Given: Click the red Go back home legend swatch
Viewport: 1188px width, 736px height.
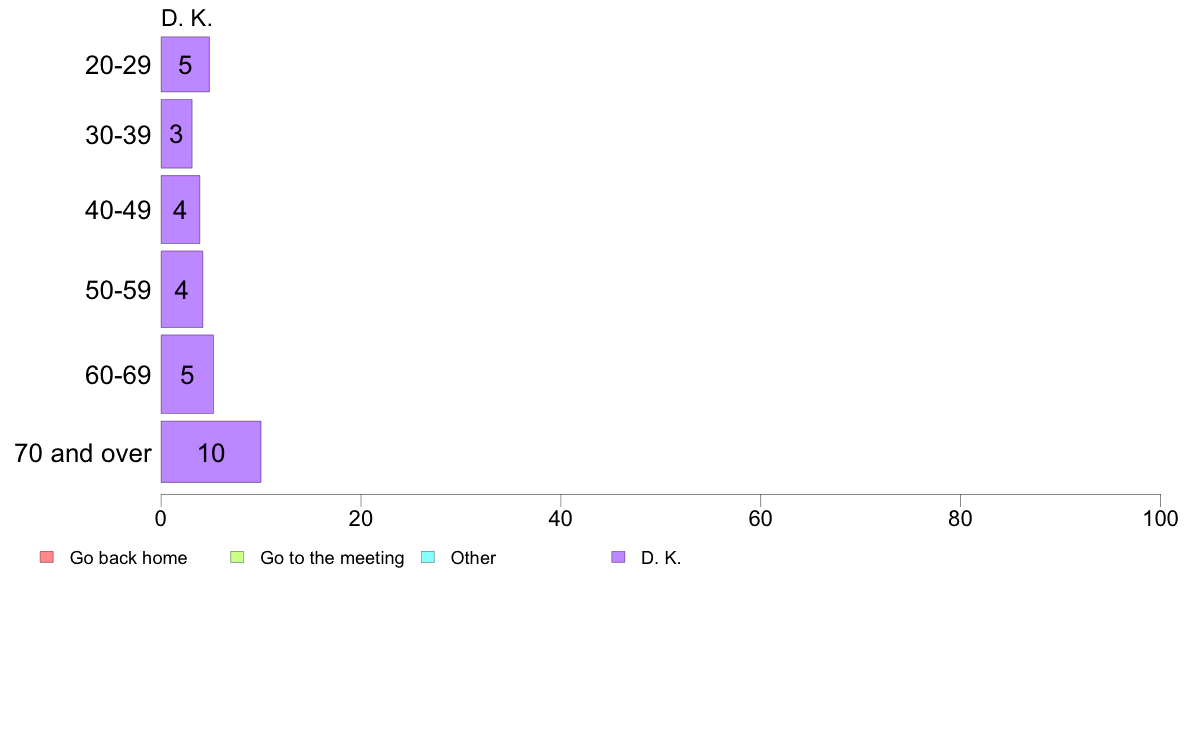Looking at the screenshot, I should 46,557.
